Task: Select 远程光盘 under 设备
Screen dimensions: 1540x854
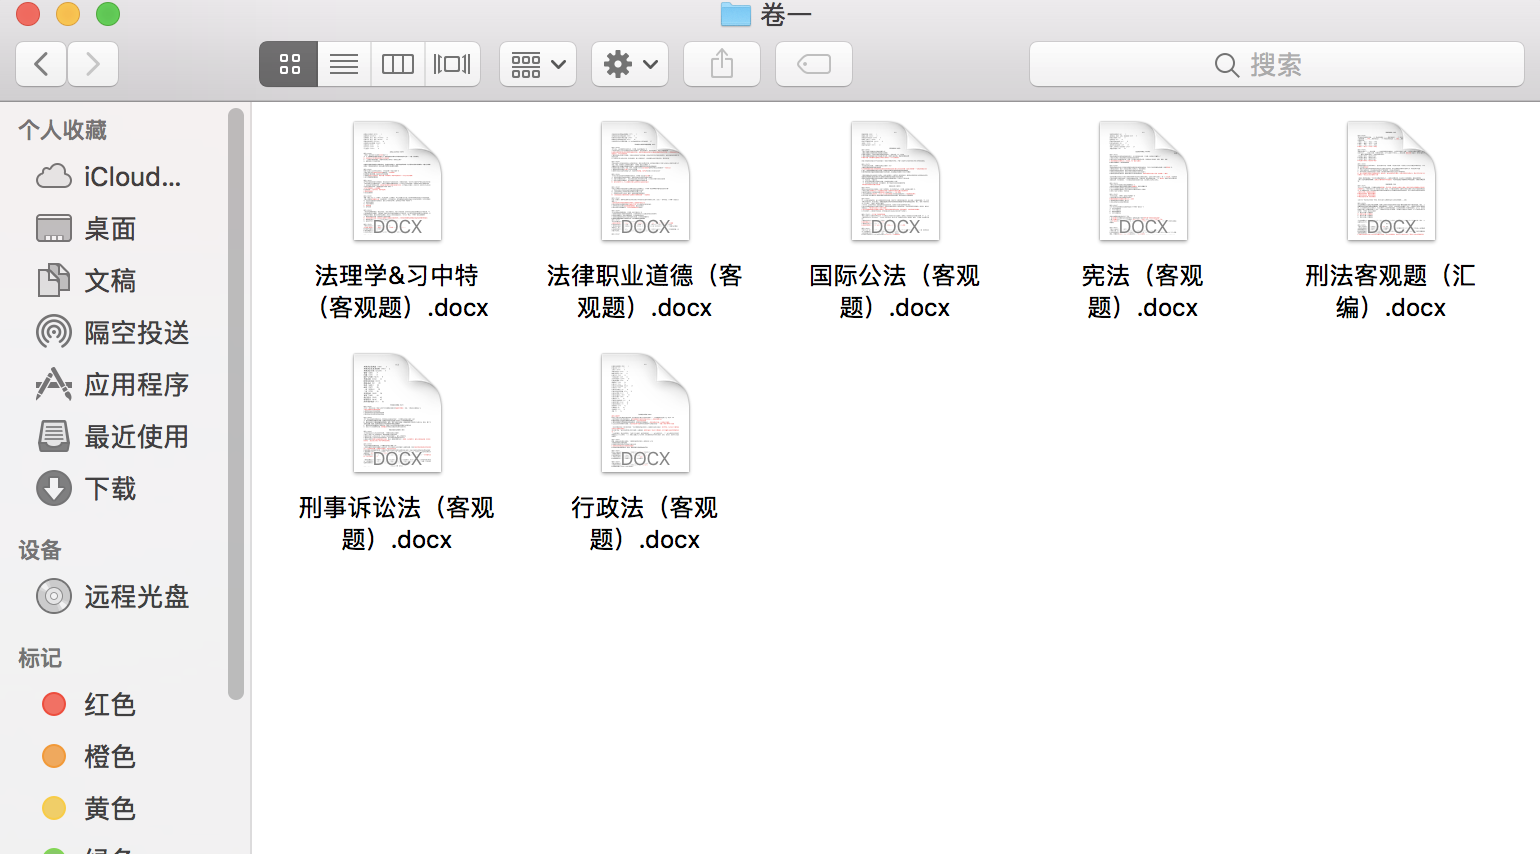Action: click(113, 596)
